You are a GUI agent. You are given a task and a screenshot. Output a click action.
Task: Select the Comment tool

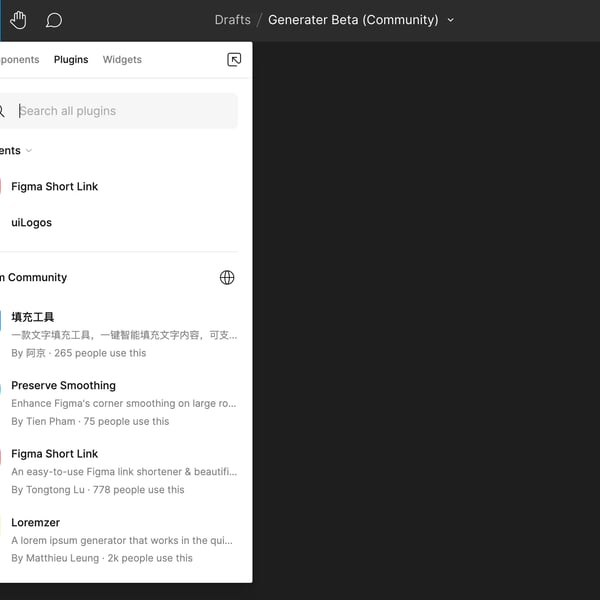tap(54, 20)
